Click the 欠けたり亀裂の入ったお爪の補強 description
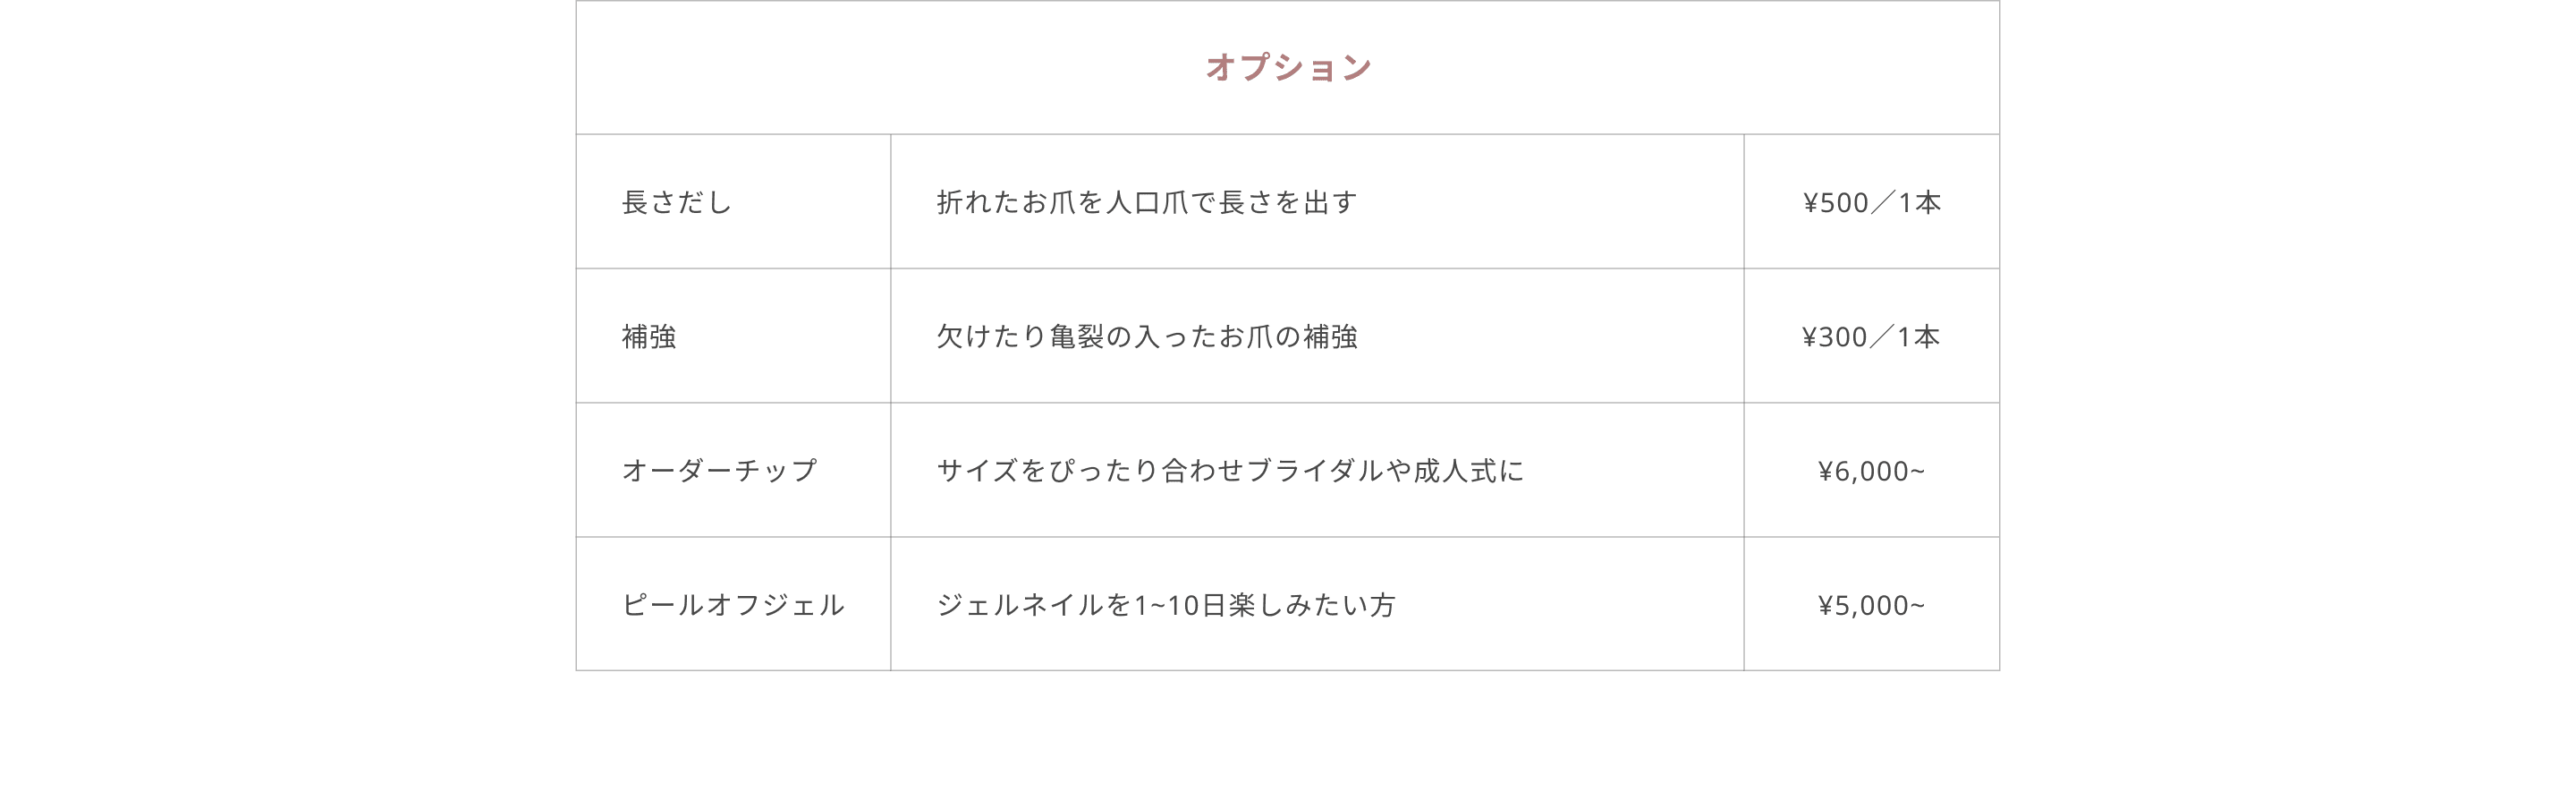The height and width of the screenshot is (792, 2576). pyautogui.click(x=1146, y=336)
